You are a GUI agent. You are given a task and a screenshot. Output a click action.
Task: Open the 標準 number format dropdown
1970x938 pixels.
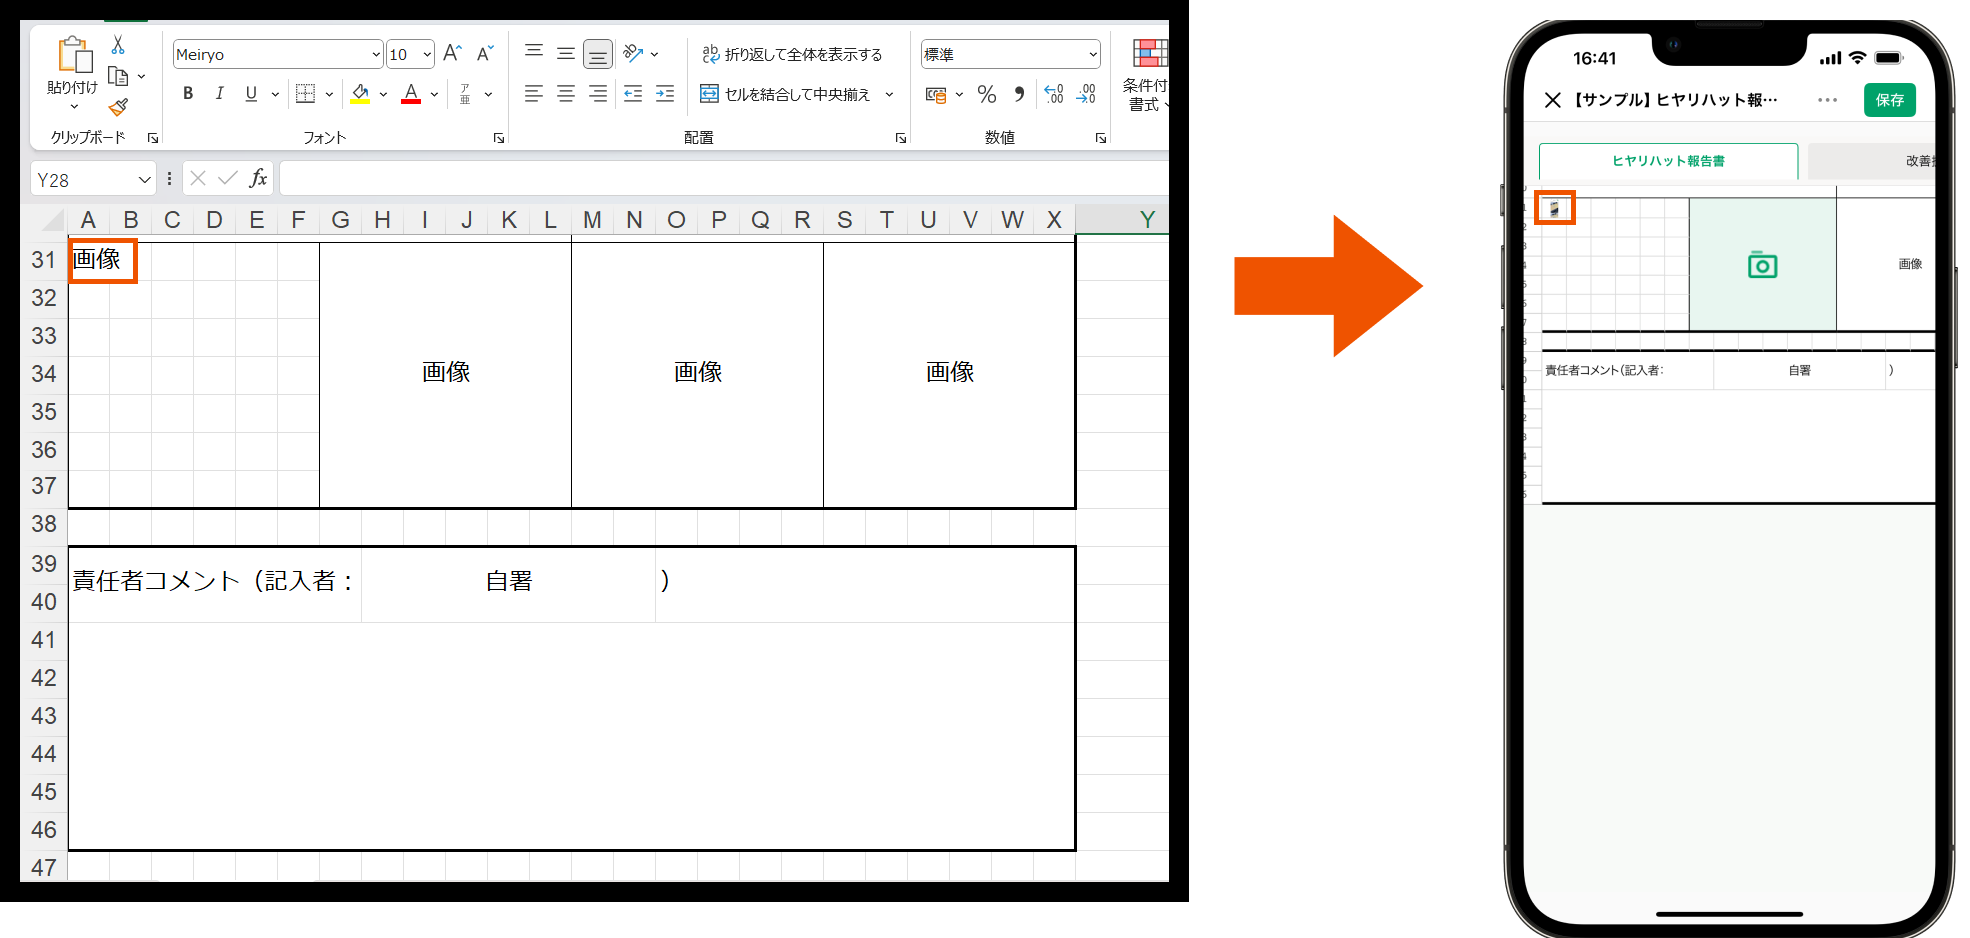click(x=1009, y=54)
